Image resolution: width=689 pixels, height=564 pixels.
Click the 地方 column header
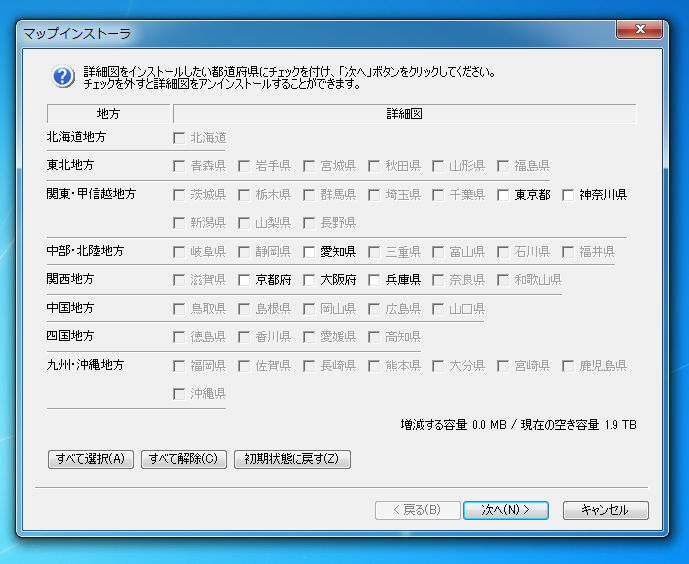[x=108, y=114]
